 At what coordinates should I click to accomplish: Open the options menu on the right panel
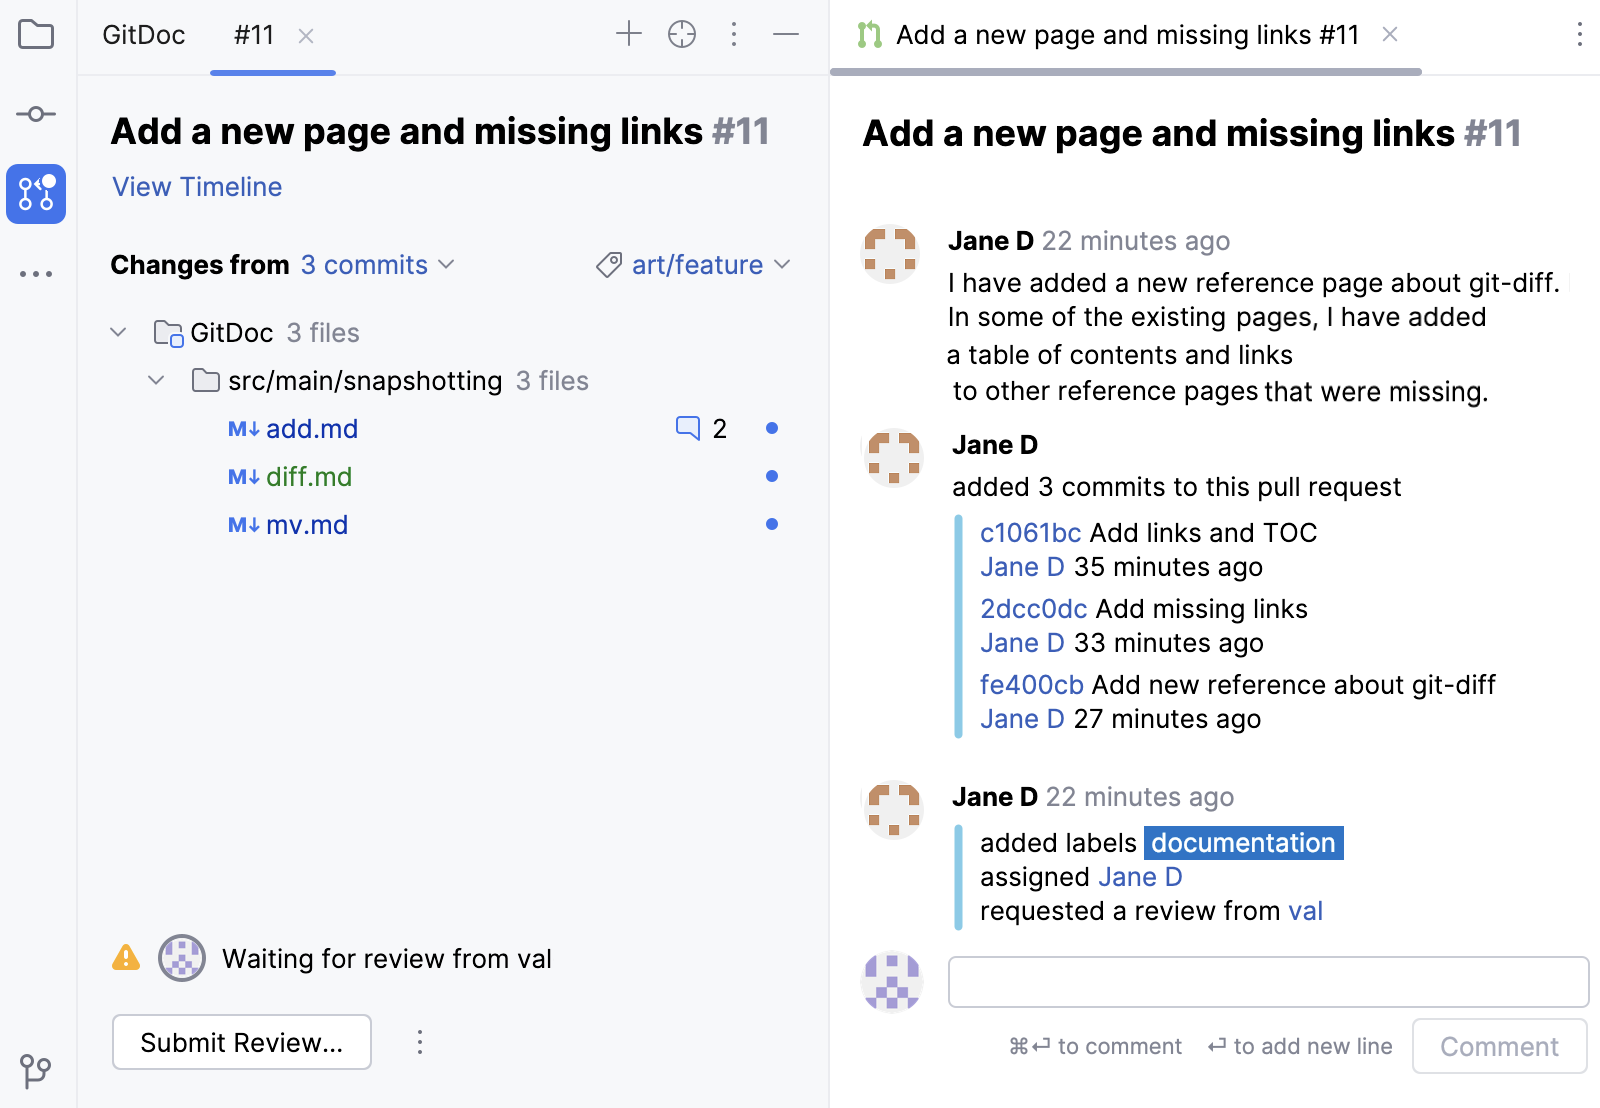pyautogui.click(x=1578, y=34)
